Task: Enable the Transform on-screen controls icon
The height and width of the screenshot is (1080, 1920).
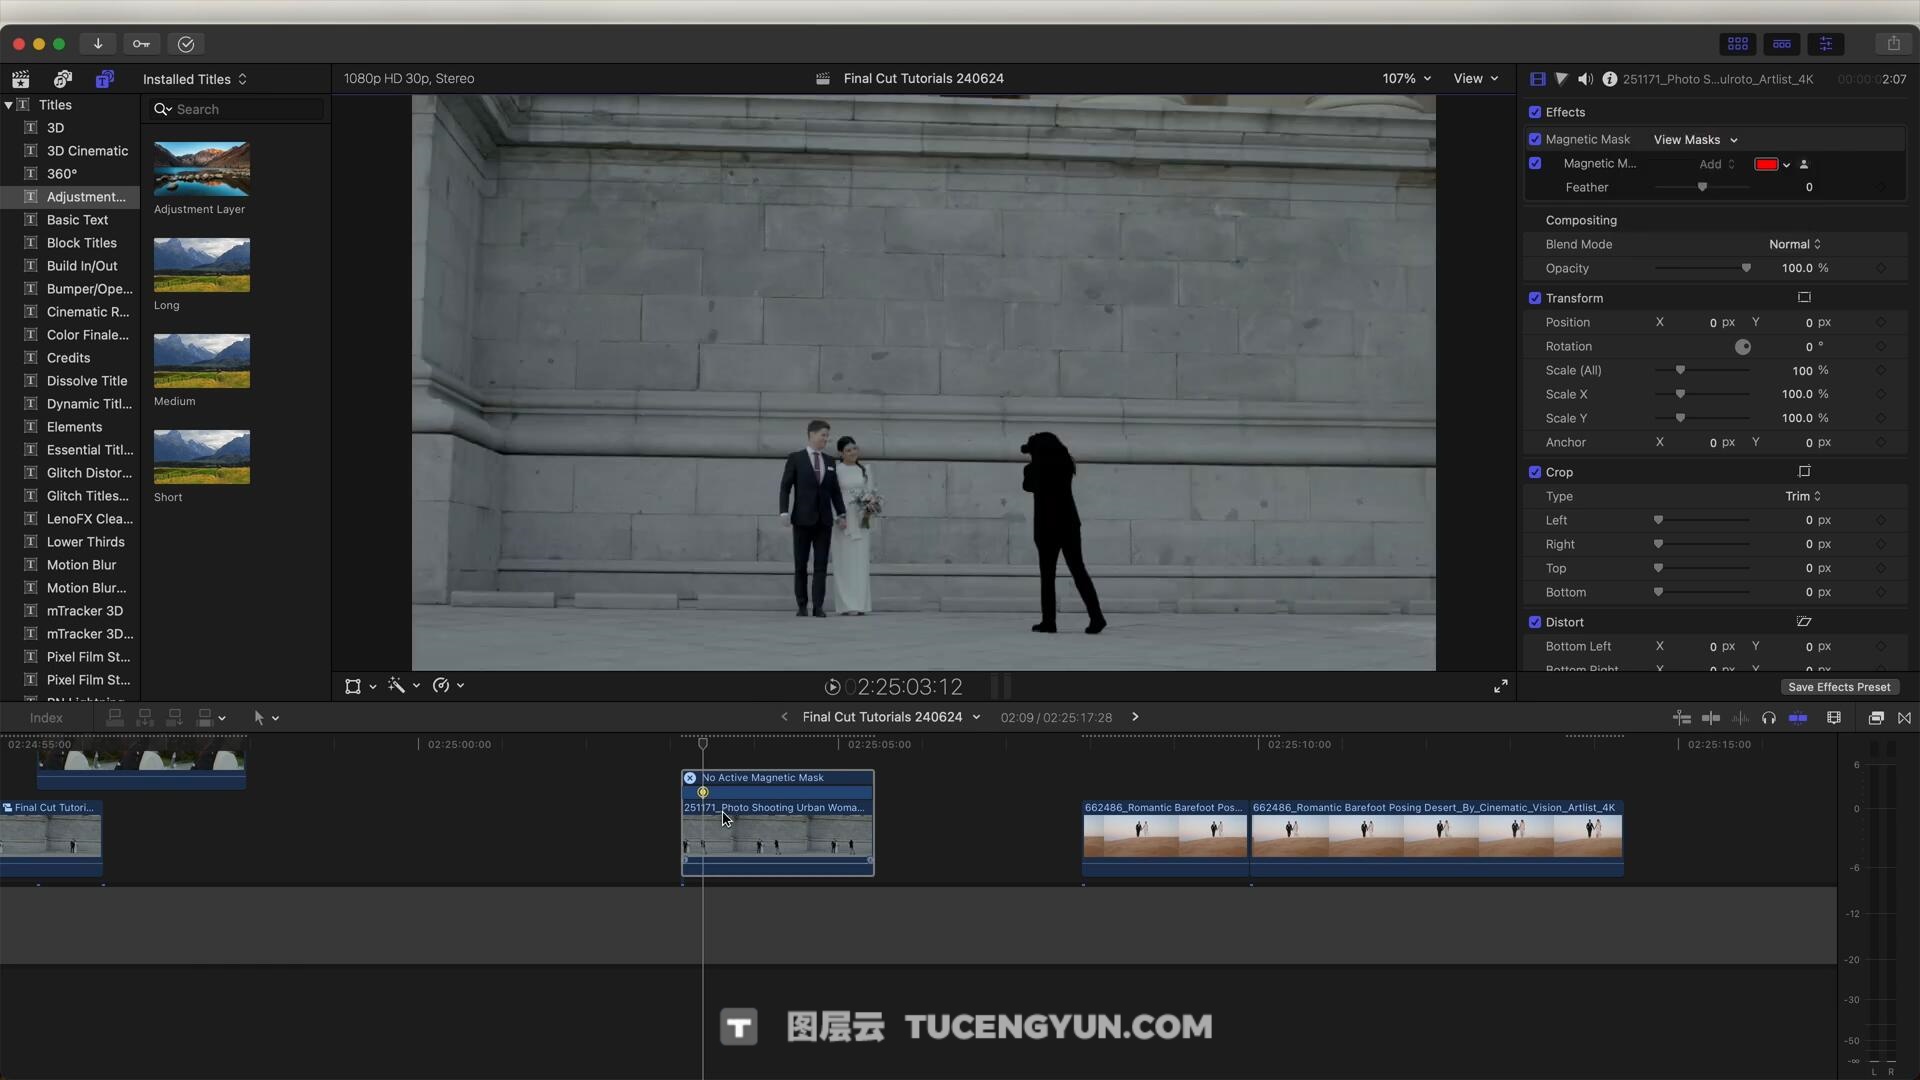Action: pos(1804,297)
